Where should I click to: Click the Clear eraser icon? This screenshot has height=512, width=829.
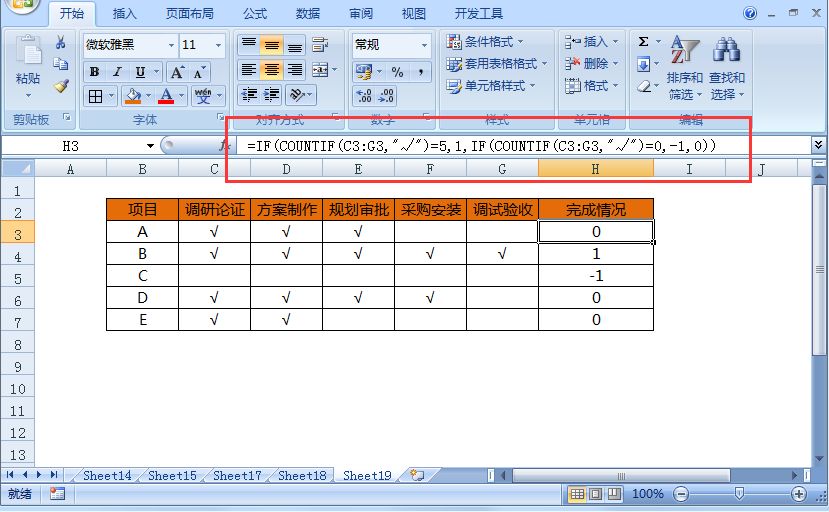click(643, 86)
